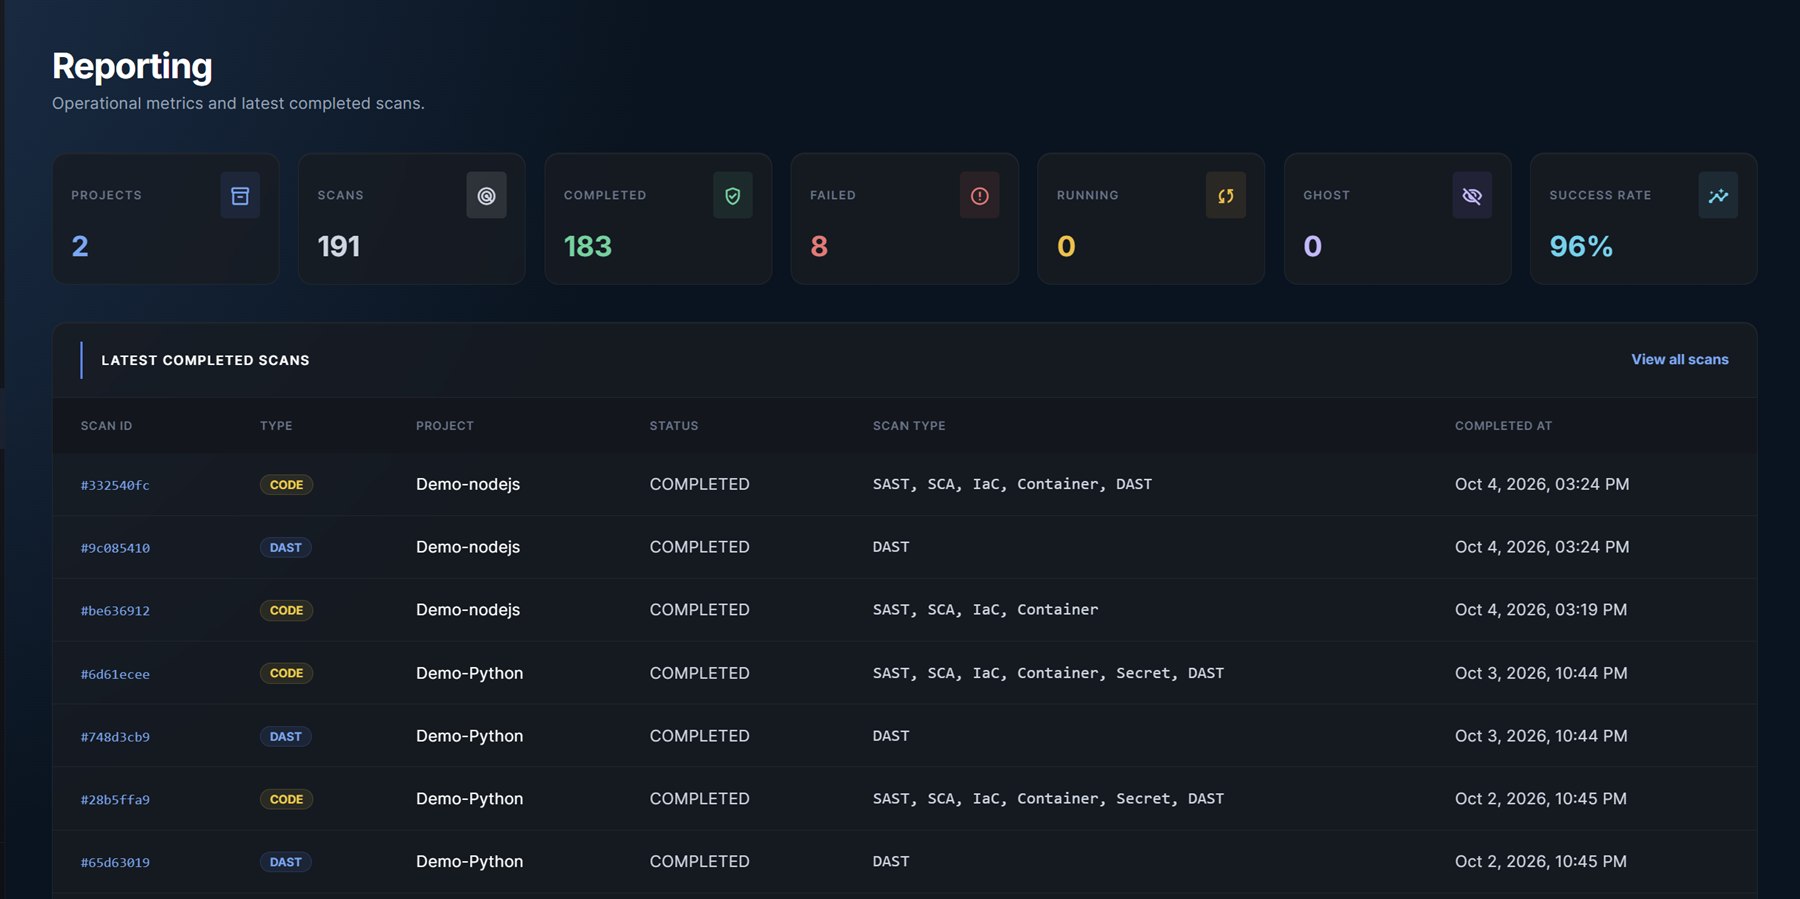
Task: Open scan #65d63019
Action: 115,862
